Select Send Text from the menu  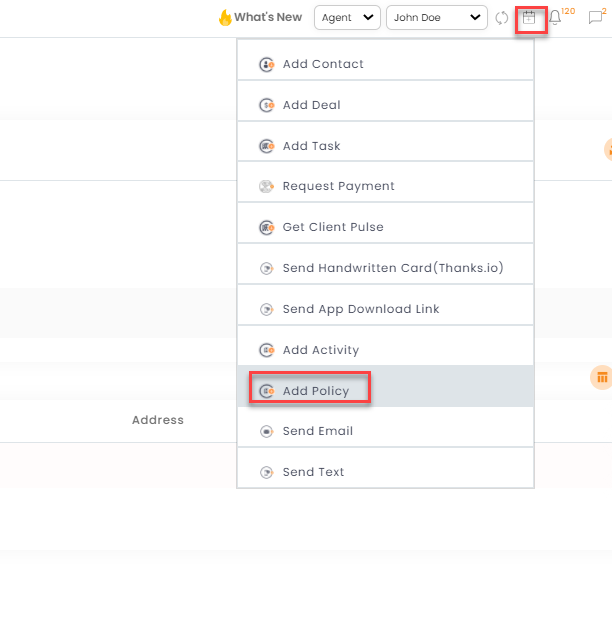[385, 472]
